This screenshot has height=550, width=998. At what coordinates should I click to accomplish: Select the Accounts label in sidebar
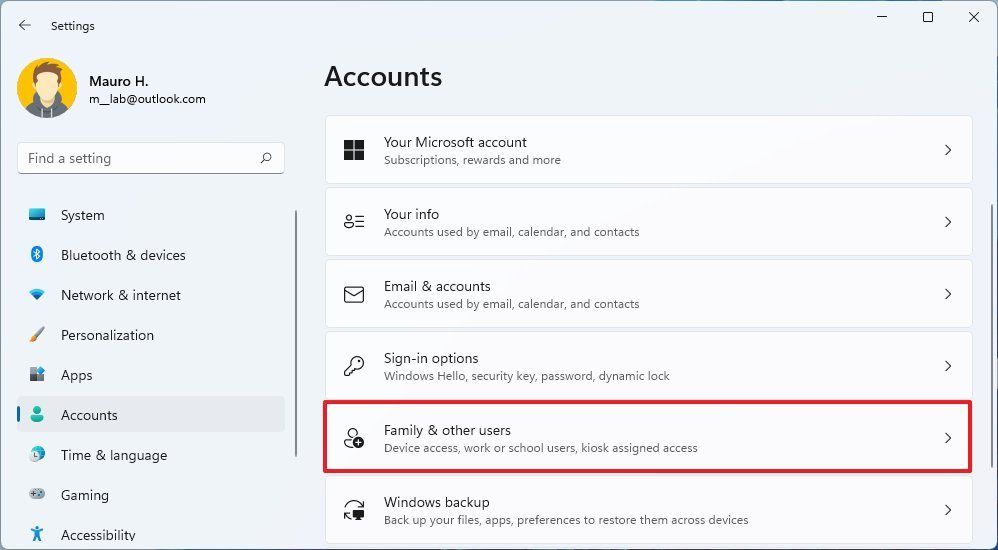pos(89,415)
